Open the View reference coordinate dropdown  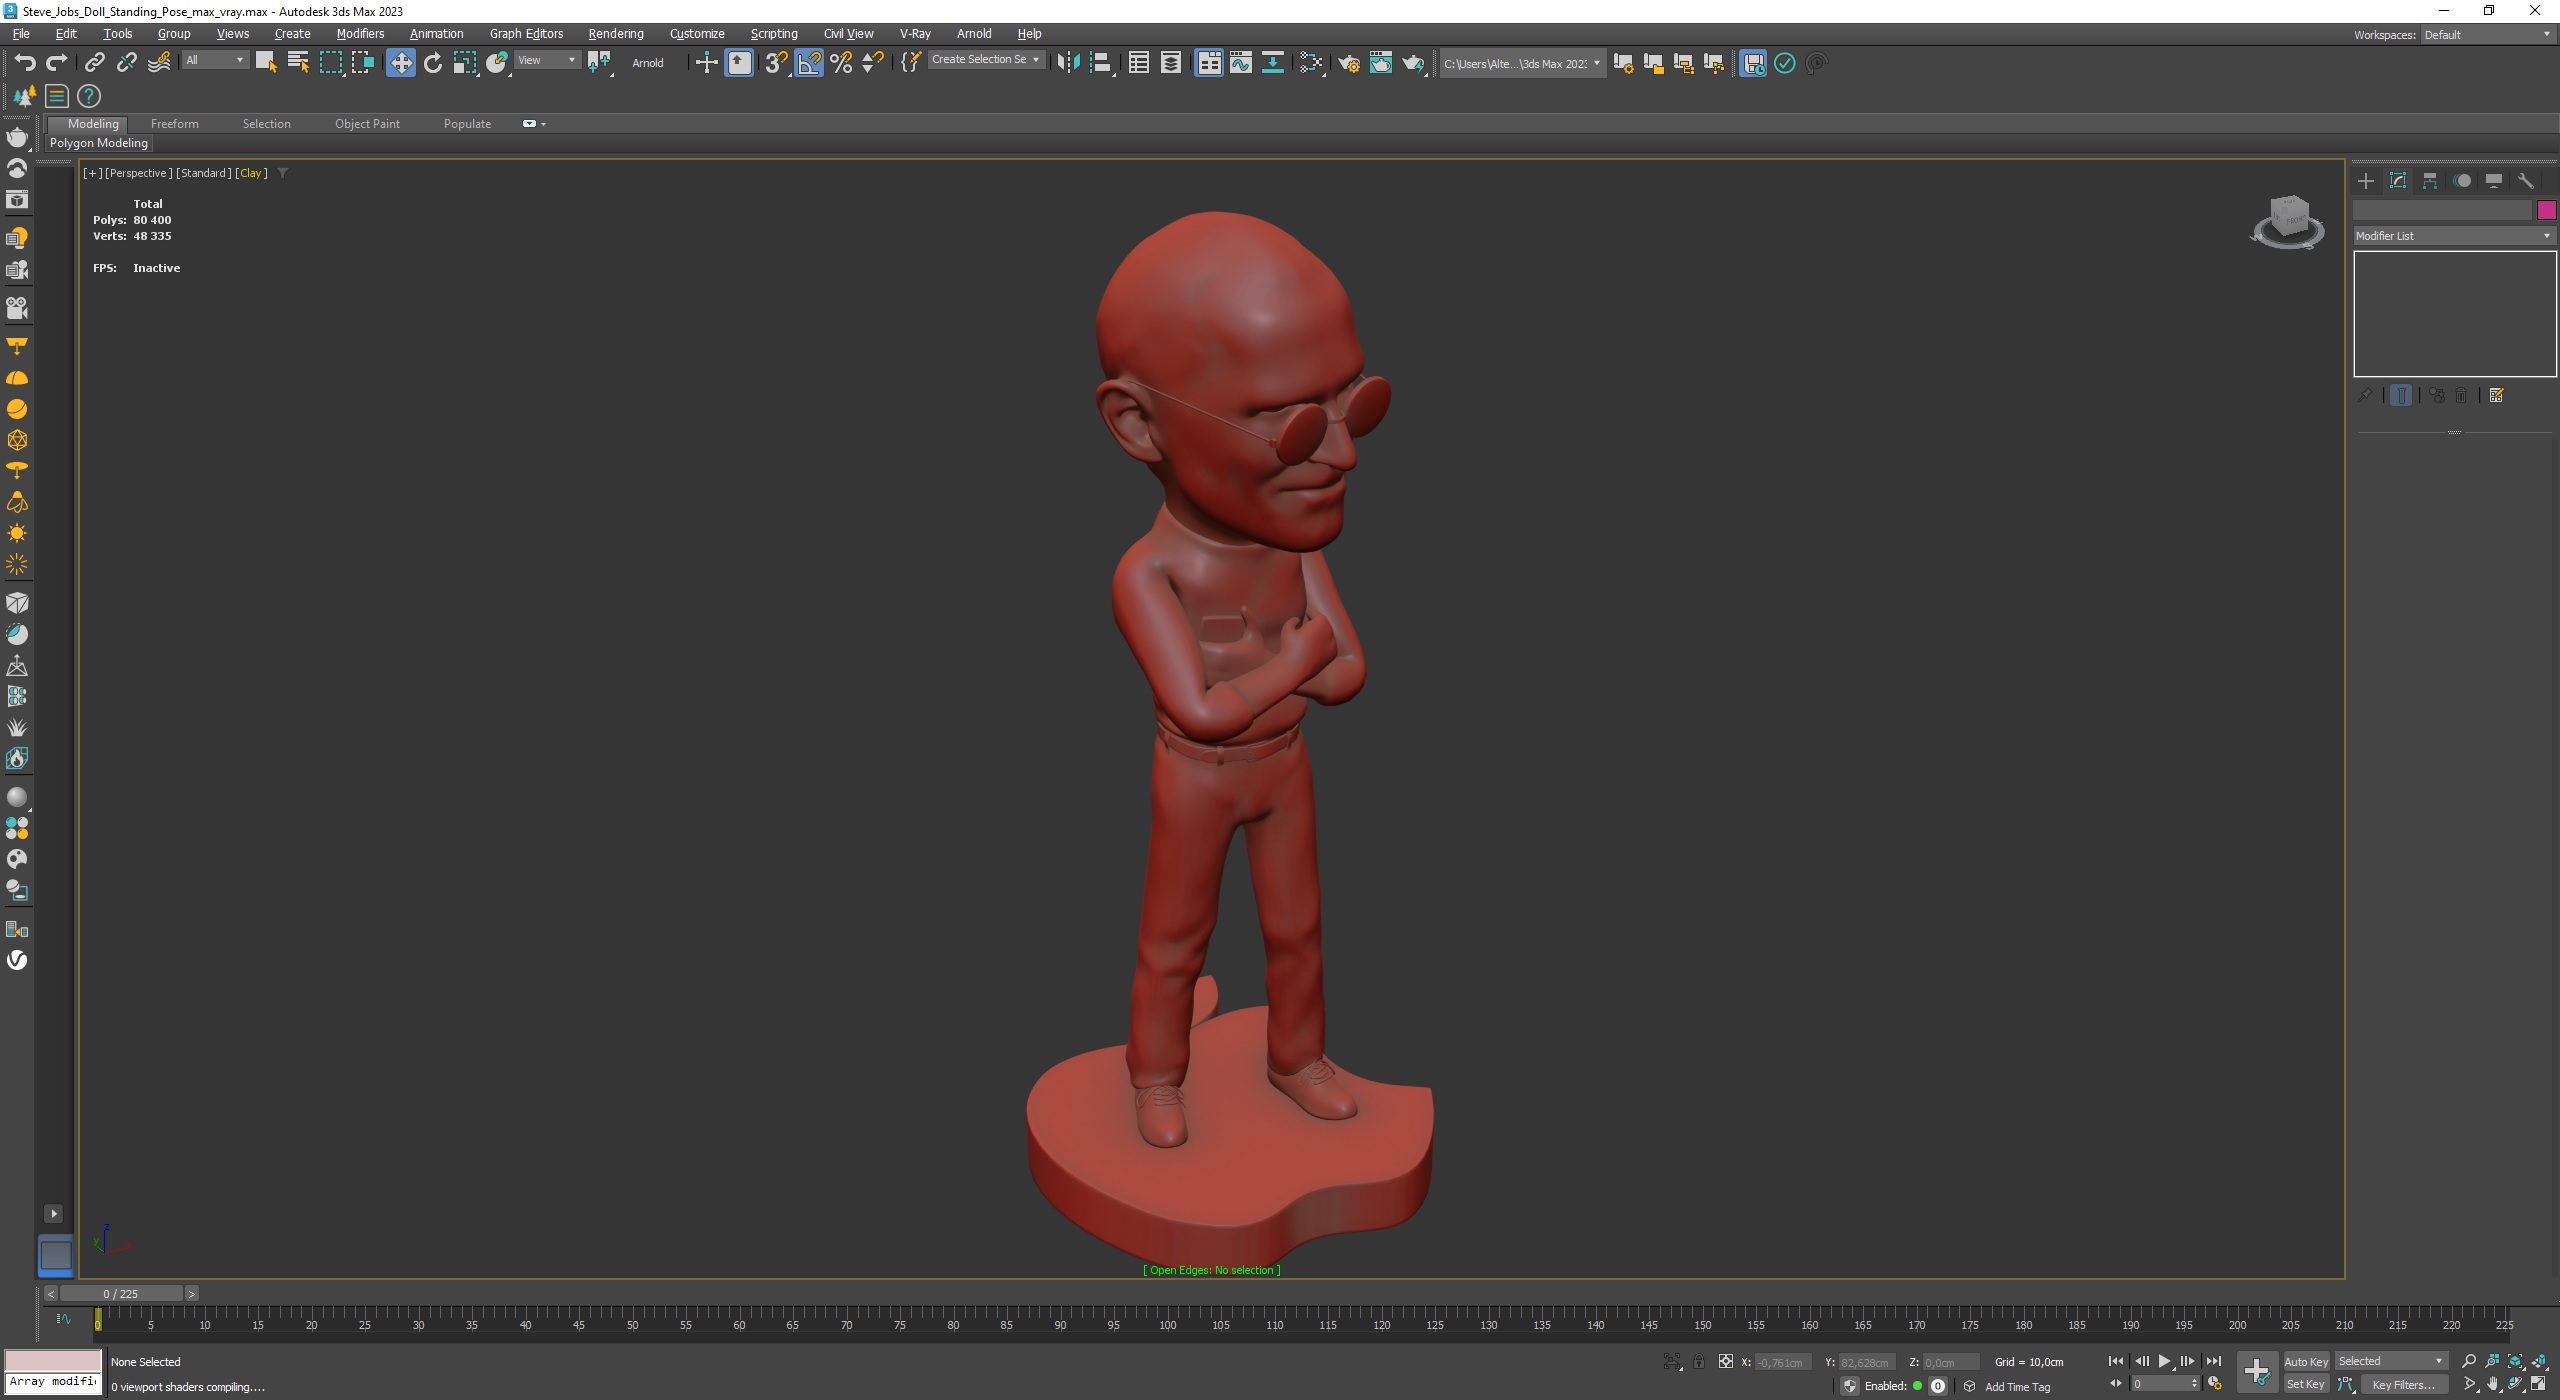546,60
